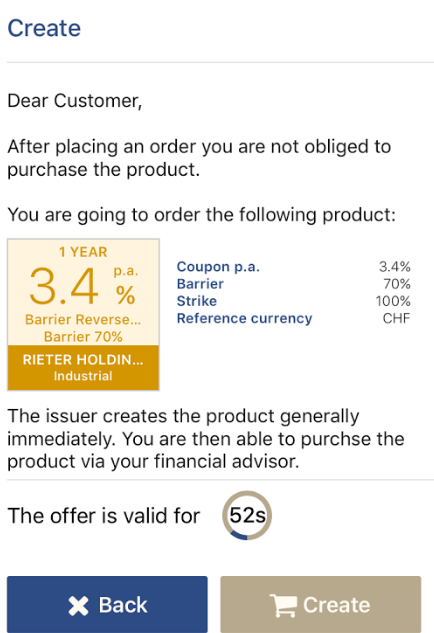The image size is (434, 633).
Task: Click the Reference currency label
Action: pos(244,319)
